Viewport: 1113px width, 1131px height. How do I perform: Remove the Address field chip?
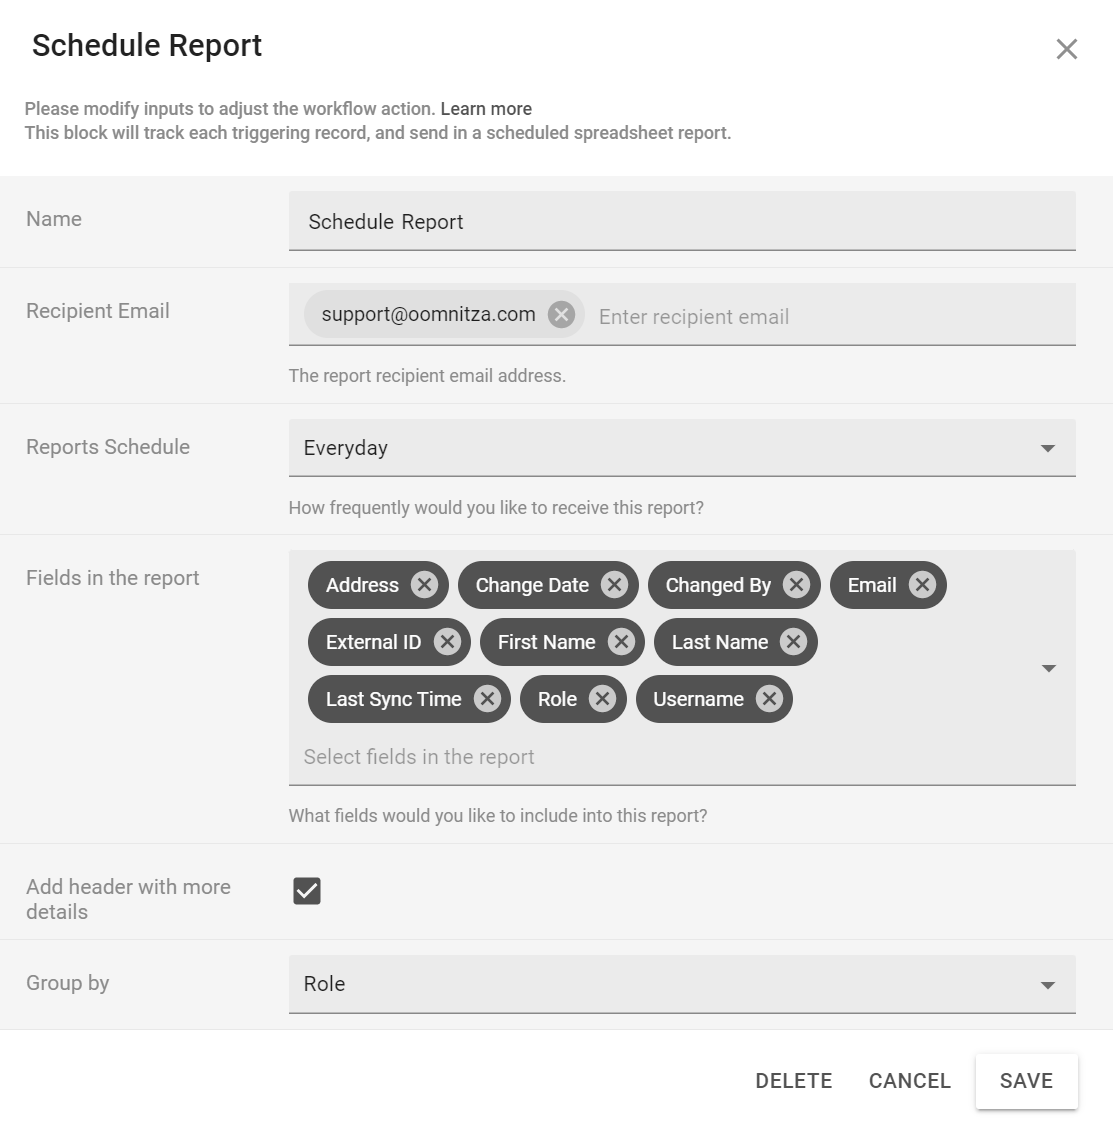tap(424, 585)
